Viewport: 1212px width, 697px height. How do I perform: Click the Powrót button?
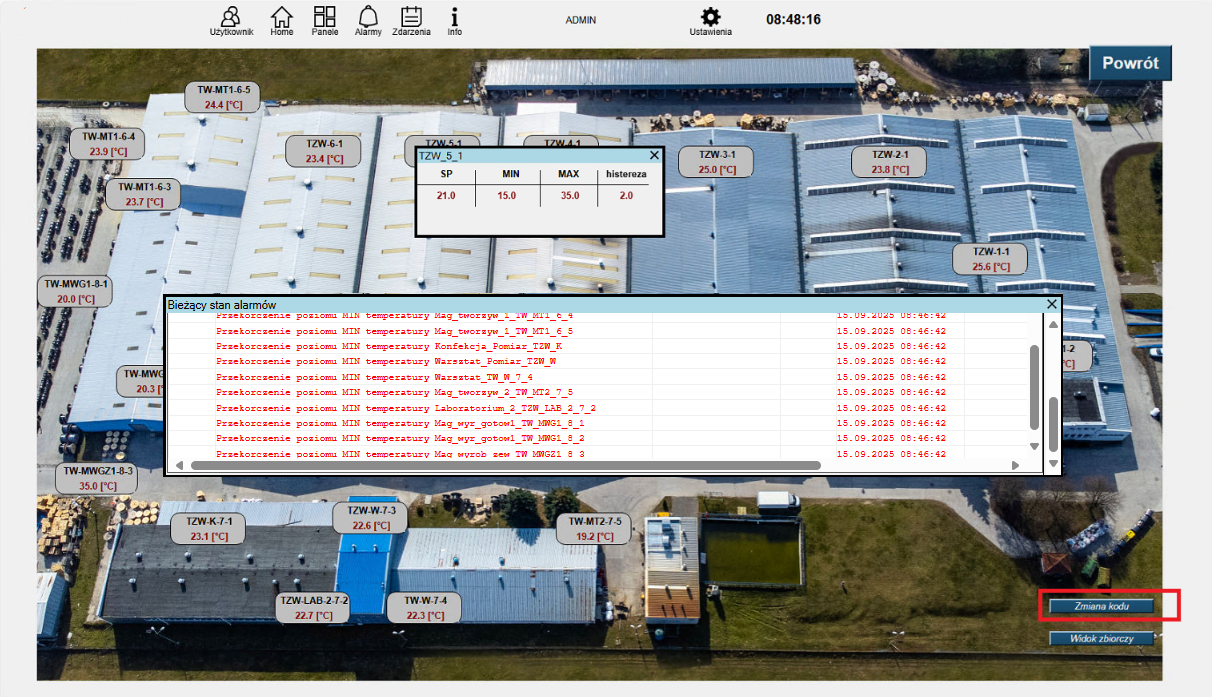point(1129,62)
